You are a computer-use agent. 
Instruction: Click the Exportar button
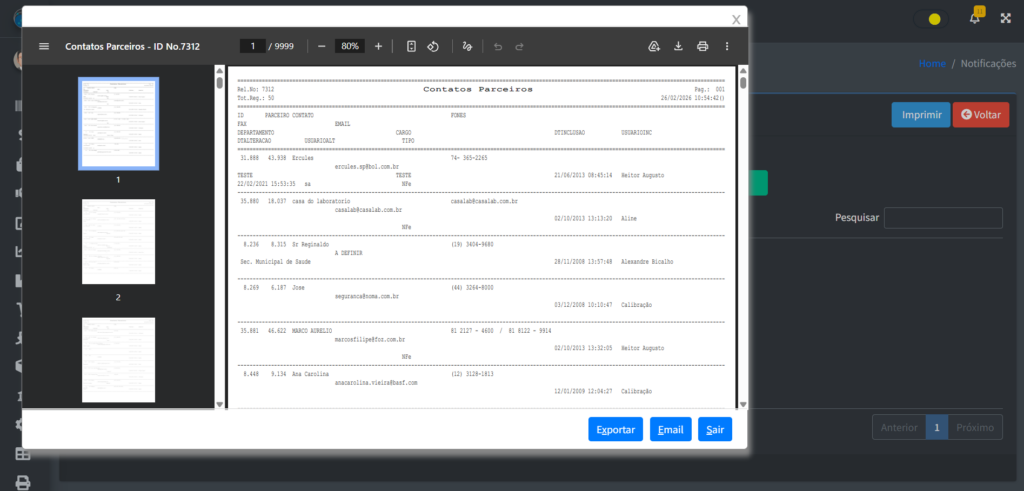[615, 429]
